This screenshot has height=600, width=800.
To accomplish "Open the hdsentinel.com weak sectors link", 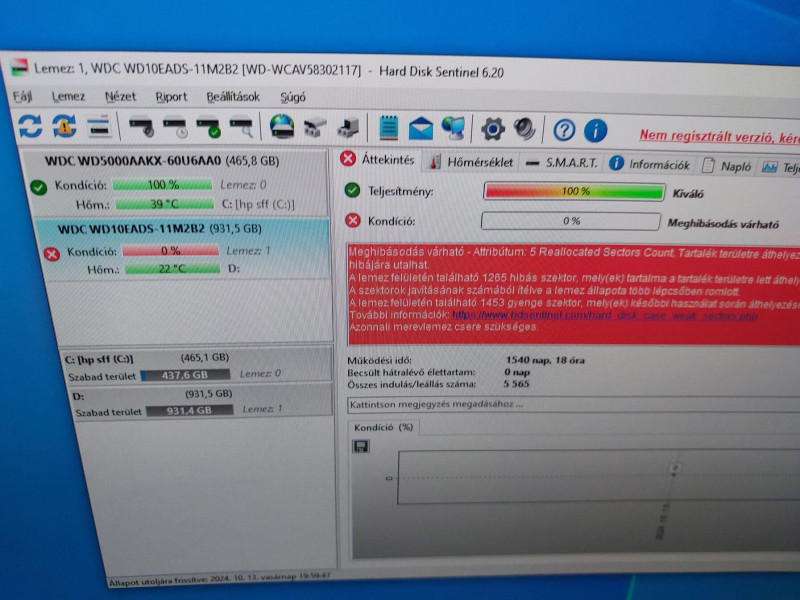I will coord(605,315).
